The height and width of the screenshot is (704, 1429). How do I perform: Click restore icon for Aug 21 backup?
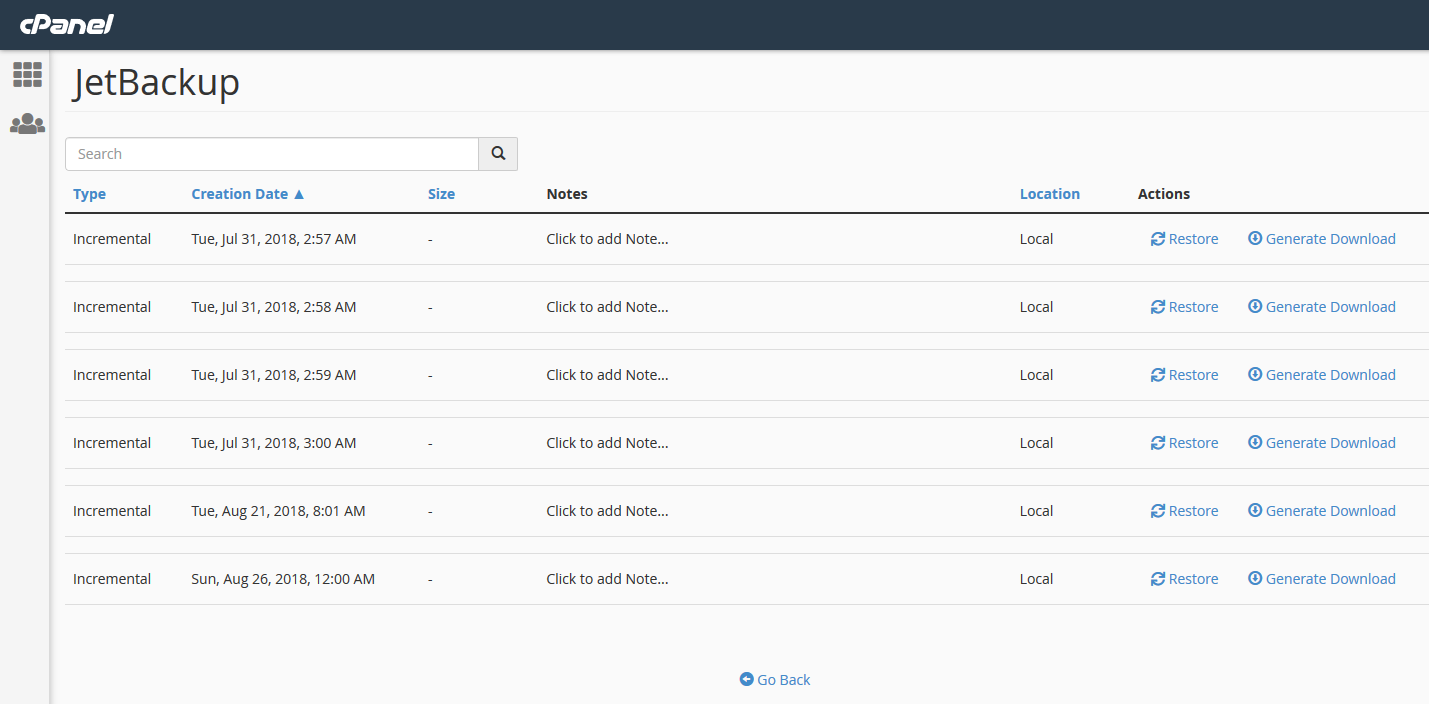pyautogui.click(x=1158, y=511)
